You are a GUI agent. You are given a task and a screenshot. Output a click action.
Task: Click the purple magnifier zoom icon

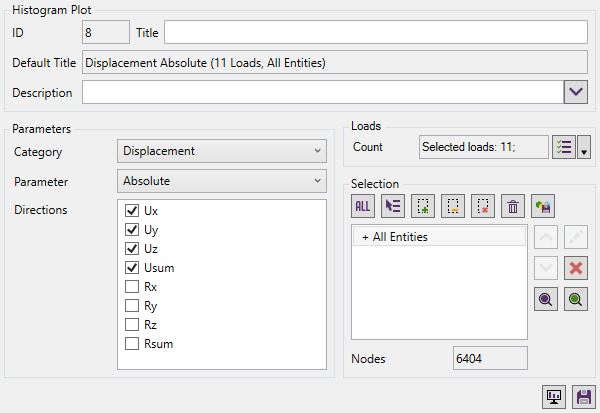(x=545, y=299)
